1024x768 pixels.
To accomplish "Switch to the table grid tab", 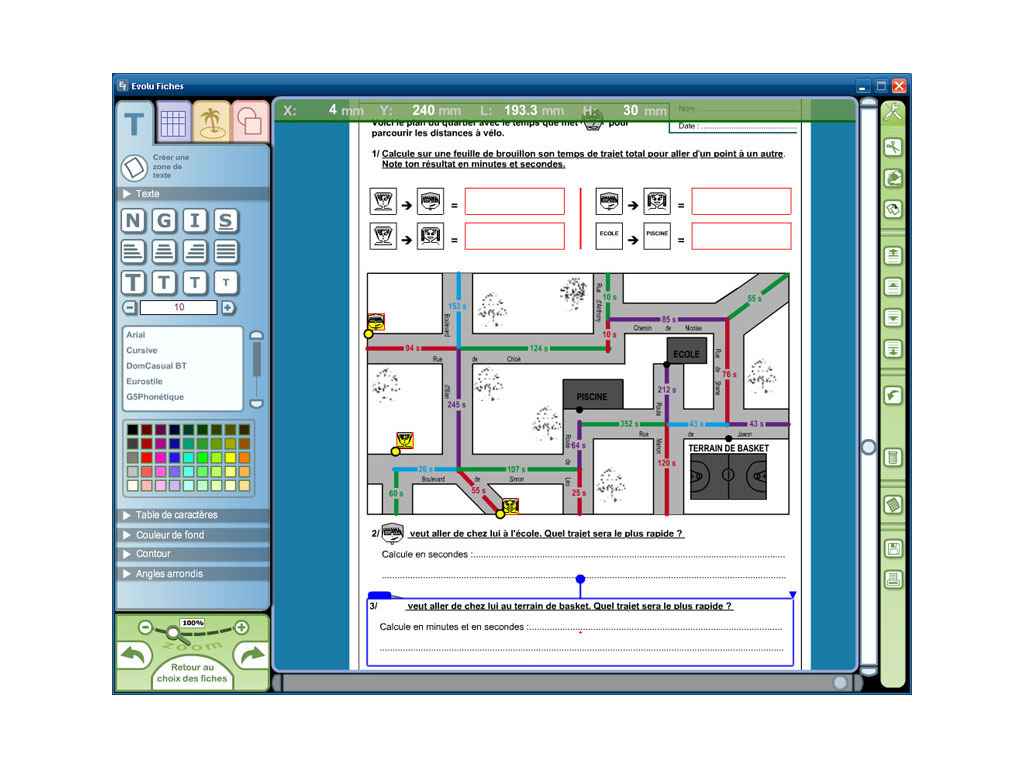I will pyautogui.click(x=173, y=123).
